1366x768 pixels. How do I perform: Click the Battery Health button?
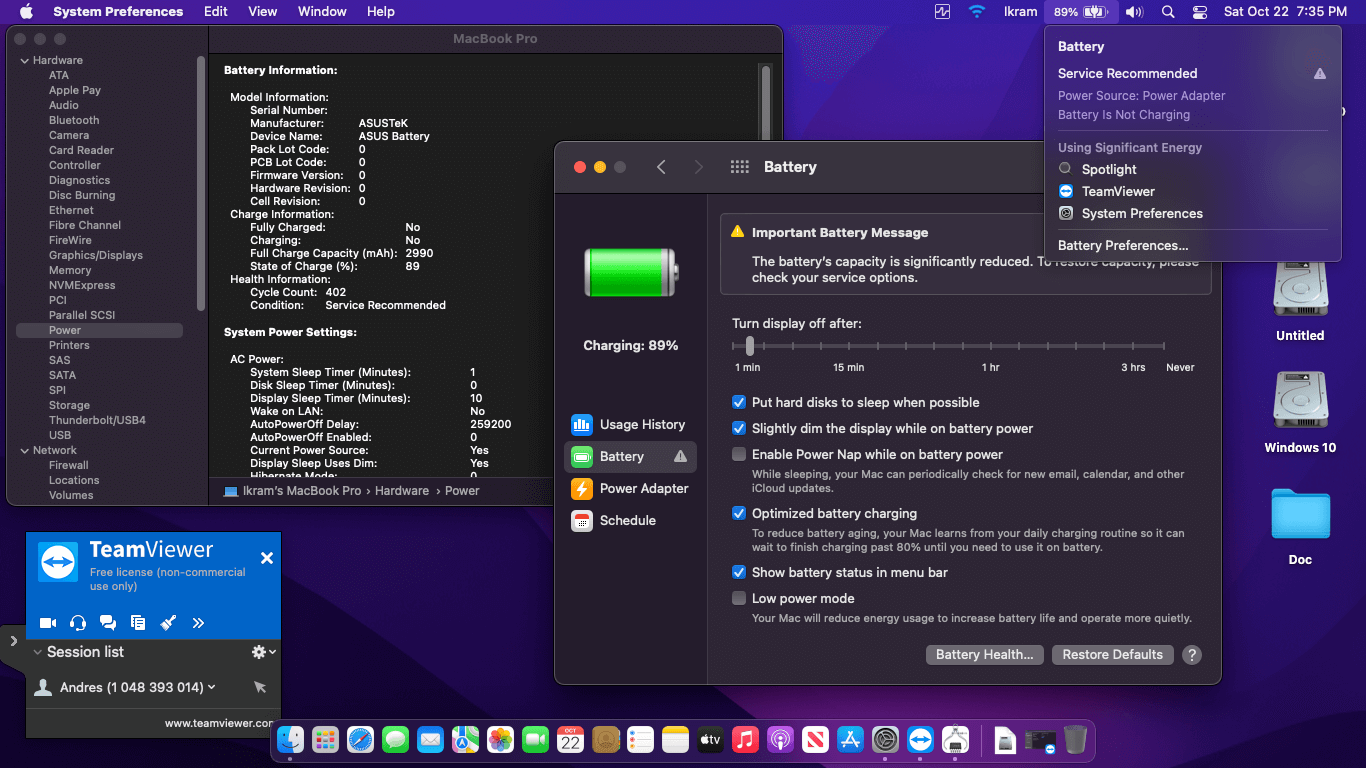[x=984, y=654]
